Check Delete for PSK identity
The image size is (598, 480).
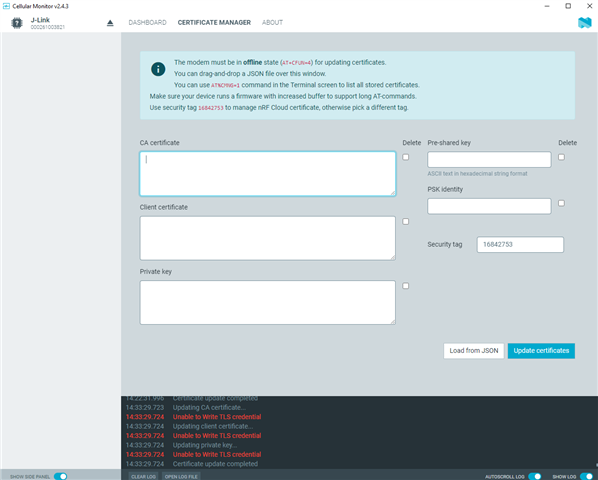coord(561,203)
